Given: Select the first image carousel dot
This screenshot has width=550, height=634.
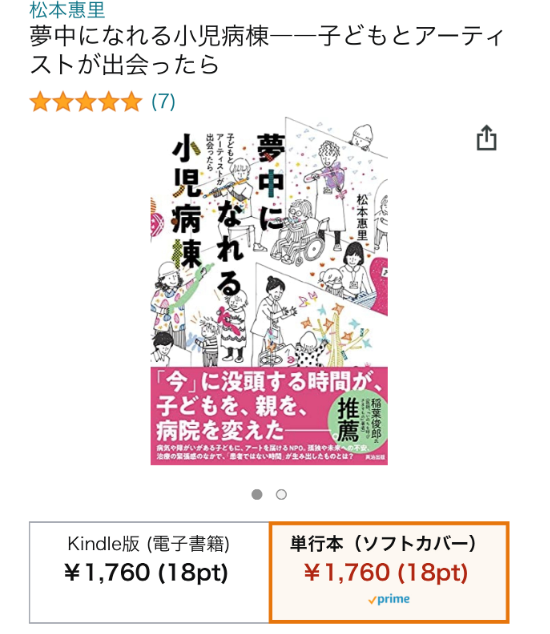Looking at the screenshot, I should 257,495.
